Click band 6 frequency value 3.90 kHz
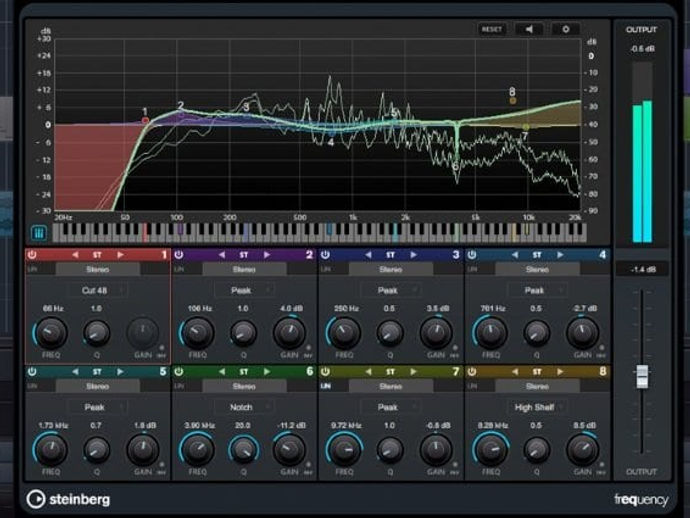 (x=199, y=426)
